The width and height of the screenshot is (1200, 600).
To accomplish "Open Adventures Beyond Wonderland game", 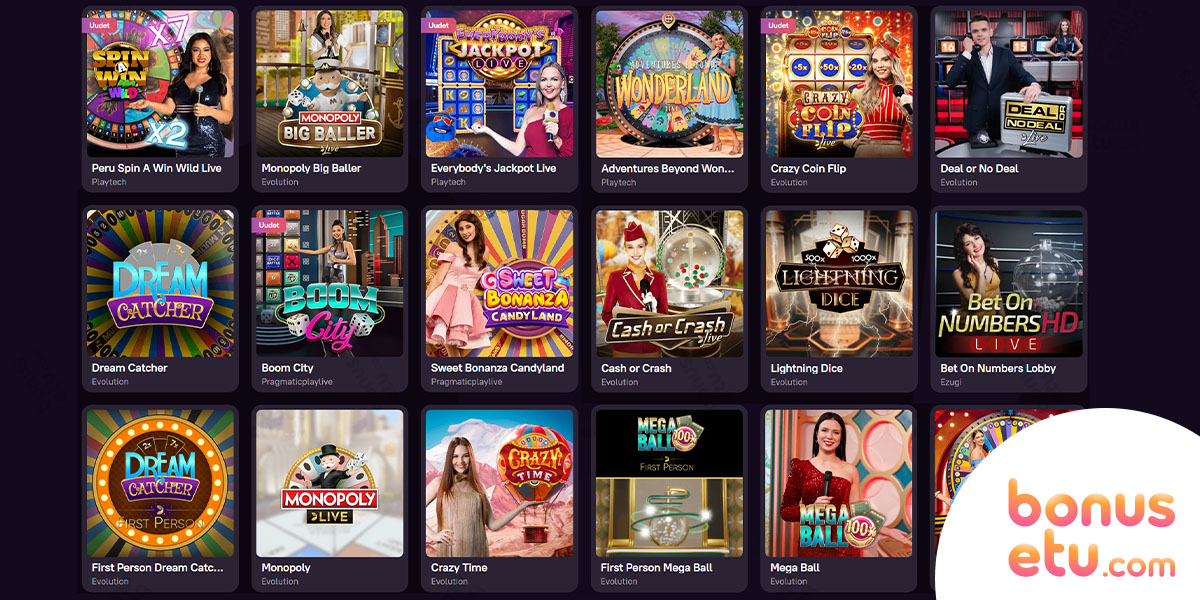I will pyautogui.click(x=670, y=84).
